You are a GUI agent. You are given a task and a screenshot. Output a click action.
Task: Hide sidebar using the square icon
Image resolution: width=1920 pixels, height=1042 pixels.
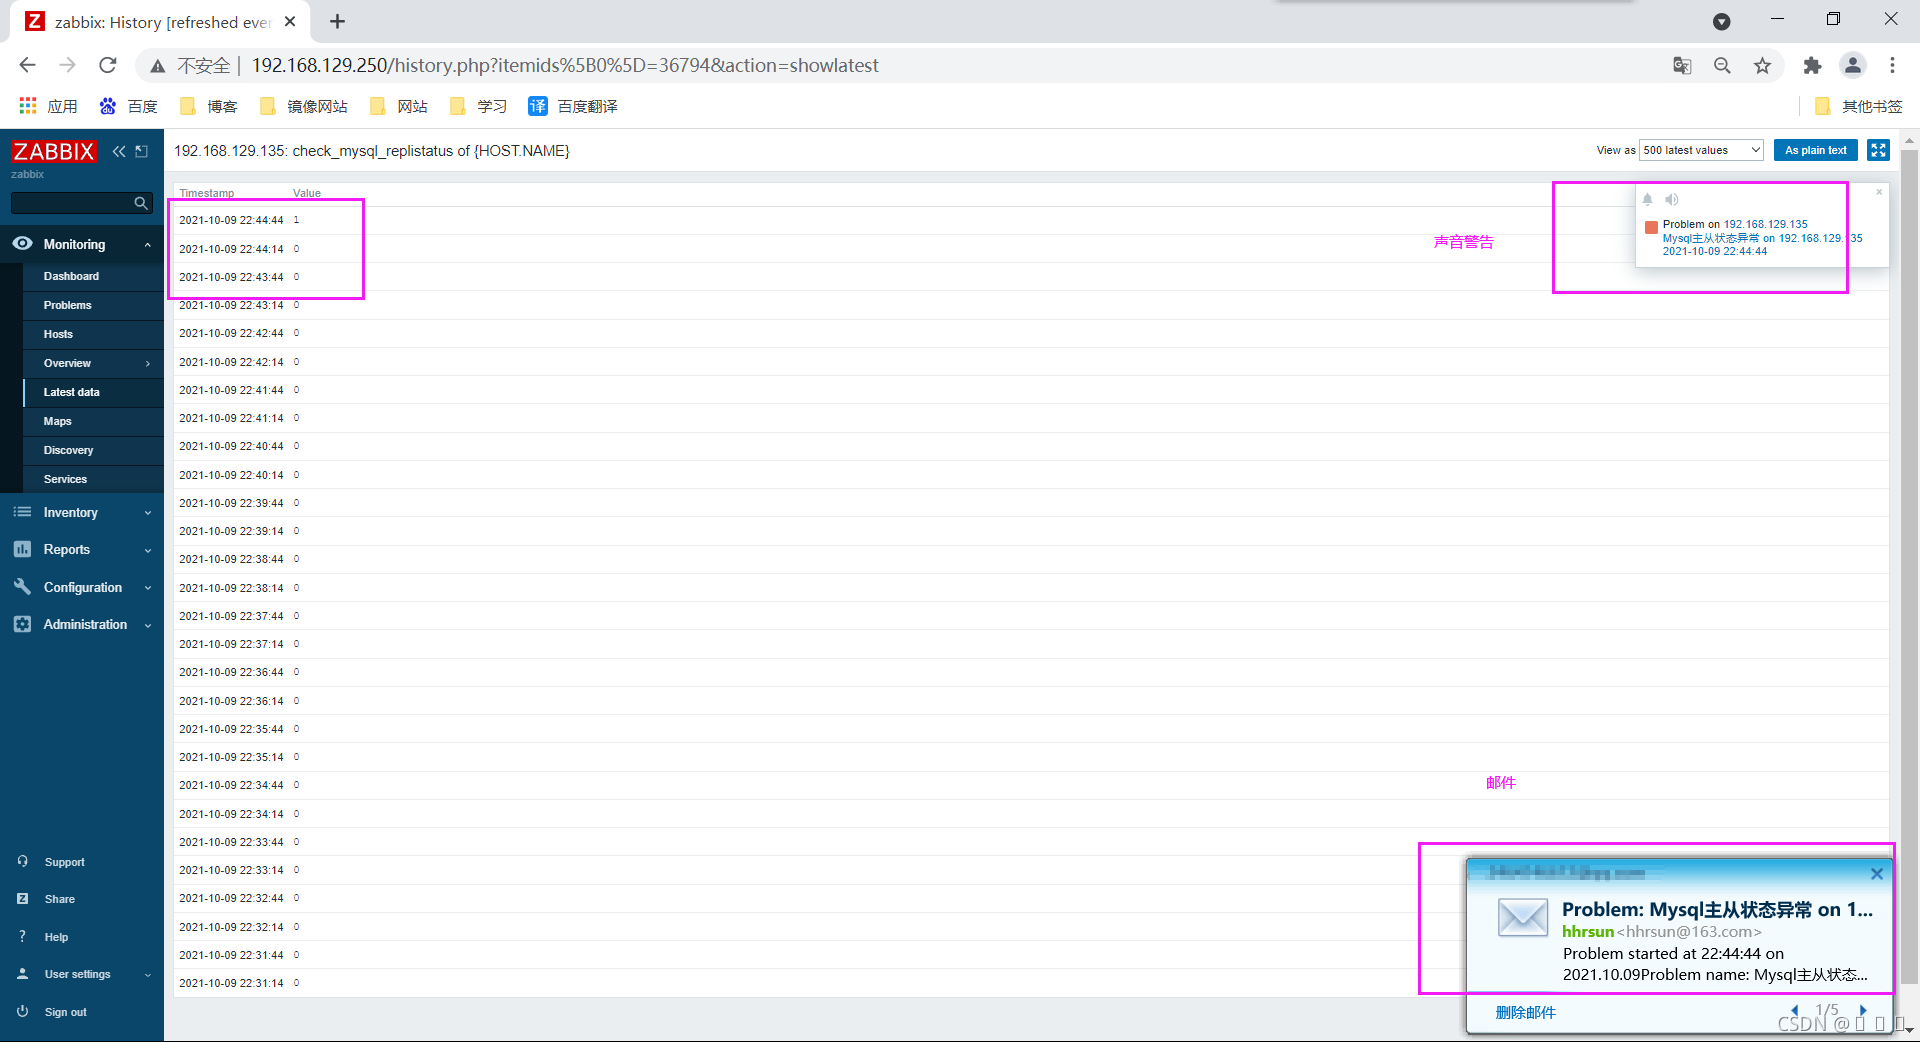[142, 151]
